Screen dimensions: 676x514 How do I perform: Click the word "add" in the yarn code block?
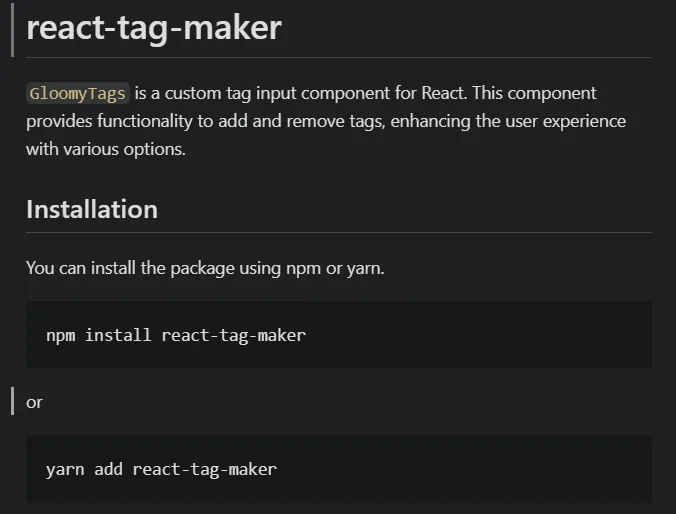click(108, 468)
